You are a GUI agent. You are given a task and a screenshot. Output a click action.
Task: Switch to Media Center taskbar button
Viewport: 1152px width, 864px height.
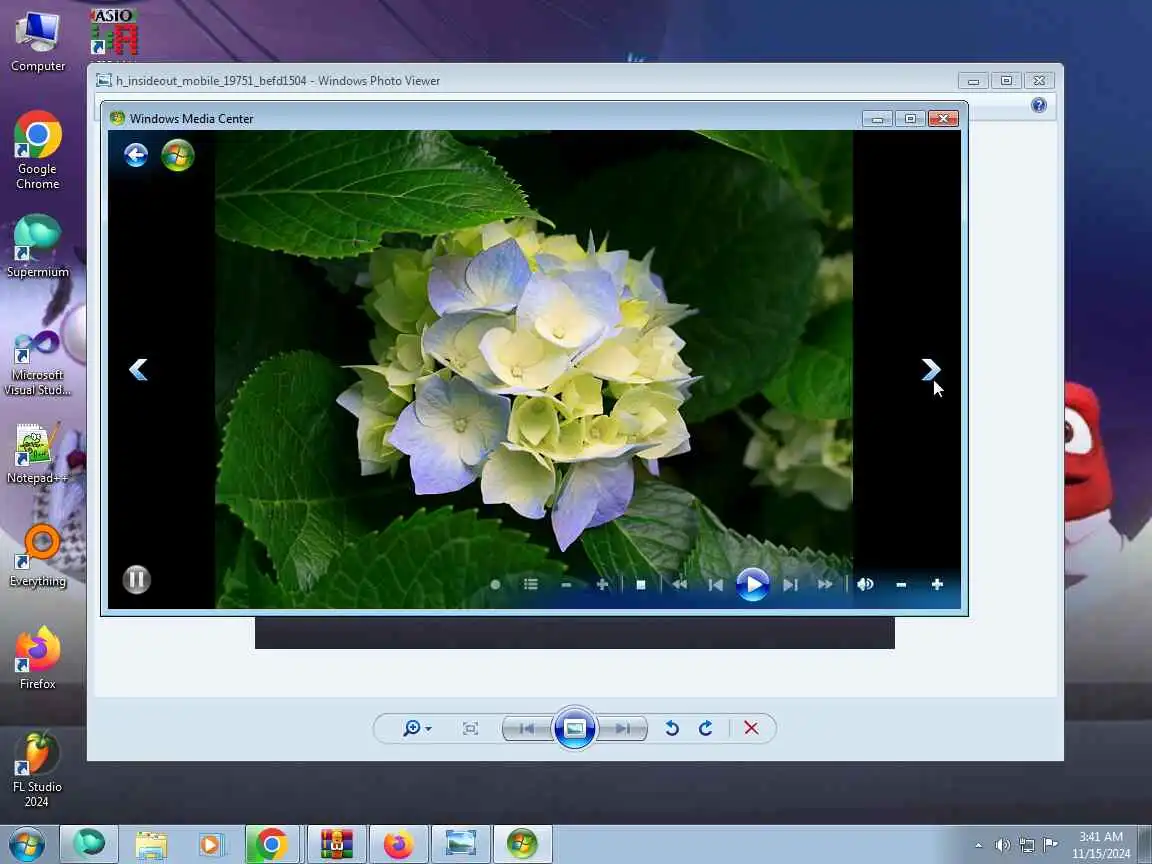pyautogui.click(x=522, y=844)
